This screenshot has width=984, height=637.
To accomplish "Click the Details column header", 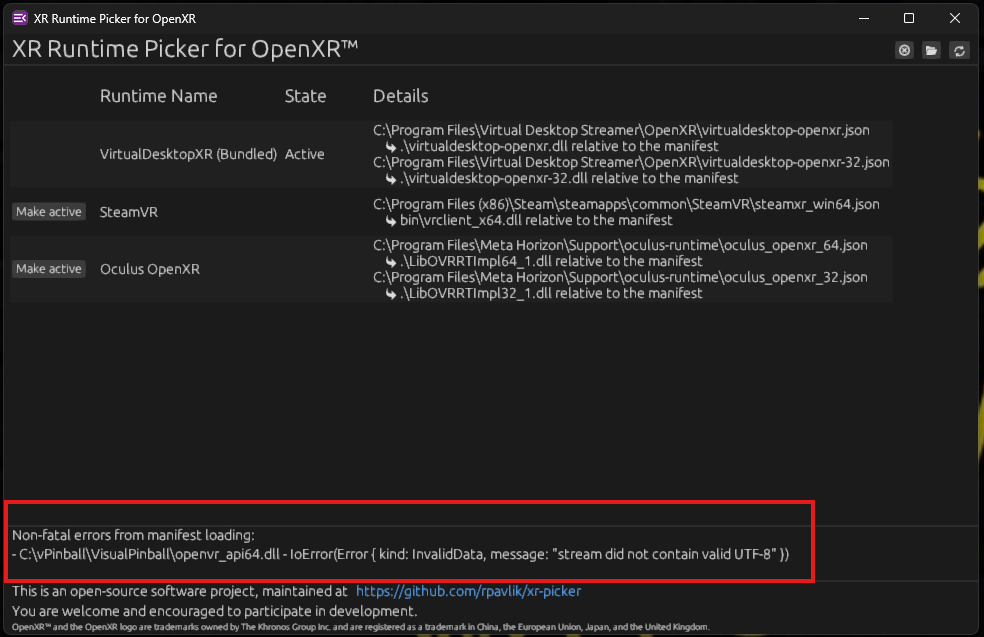I will 400,96.
